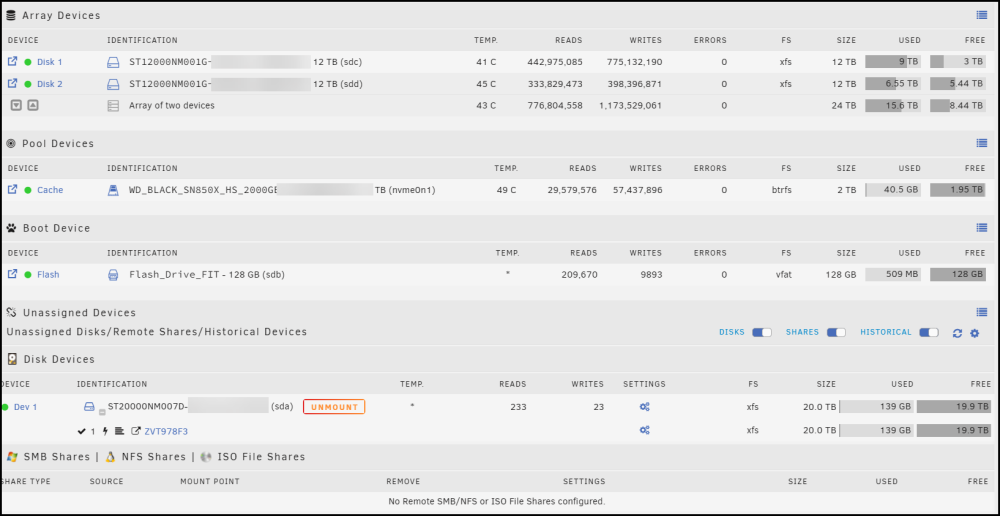Click Disk 2 used bar showing 6.55 TB
This screenshot has height=516, width=1000.
[x=893, y=84]
